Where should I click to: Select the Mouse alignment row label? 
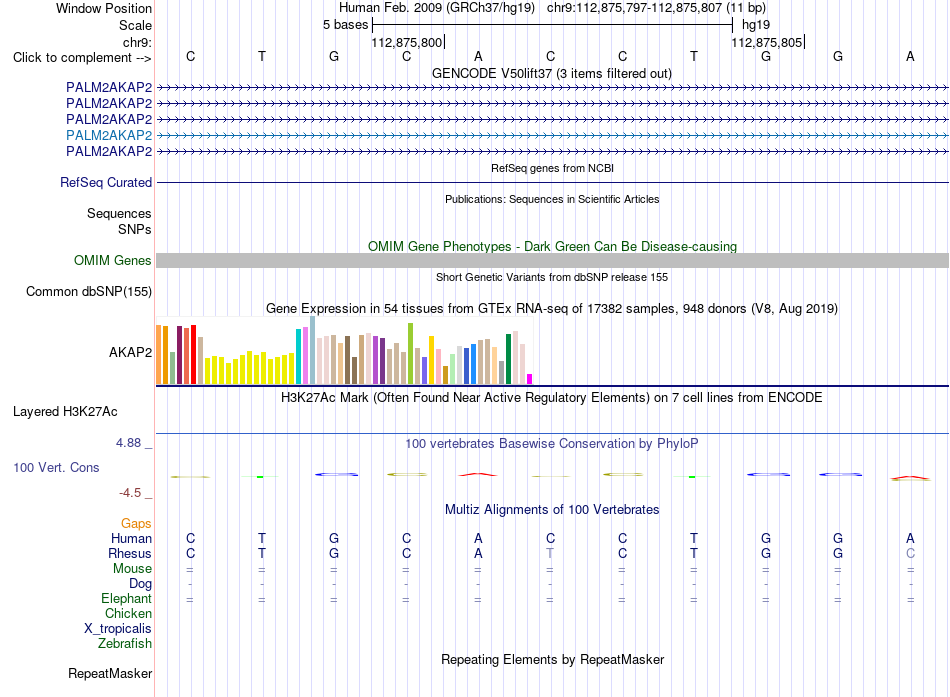point(132,569)
